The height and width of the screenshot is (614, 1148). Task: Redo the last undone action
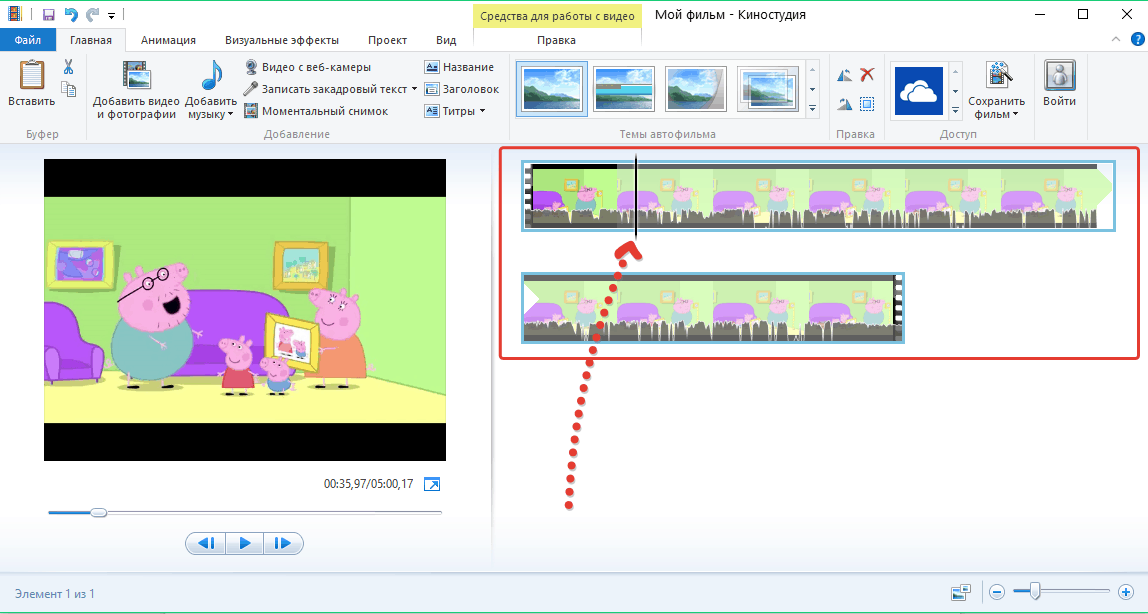[x=92, y=15]
